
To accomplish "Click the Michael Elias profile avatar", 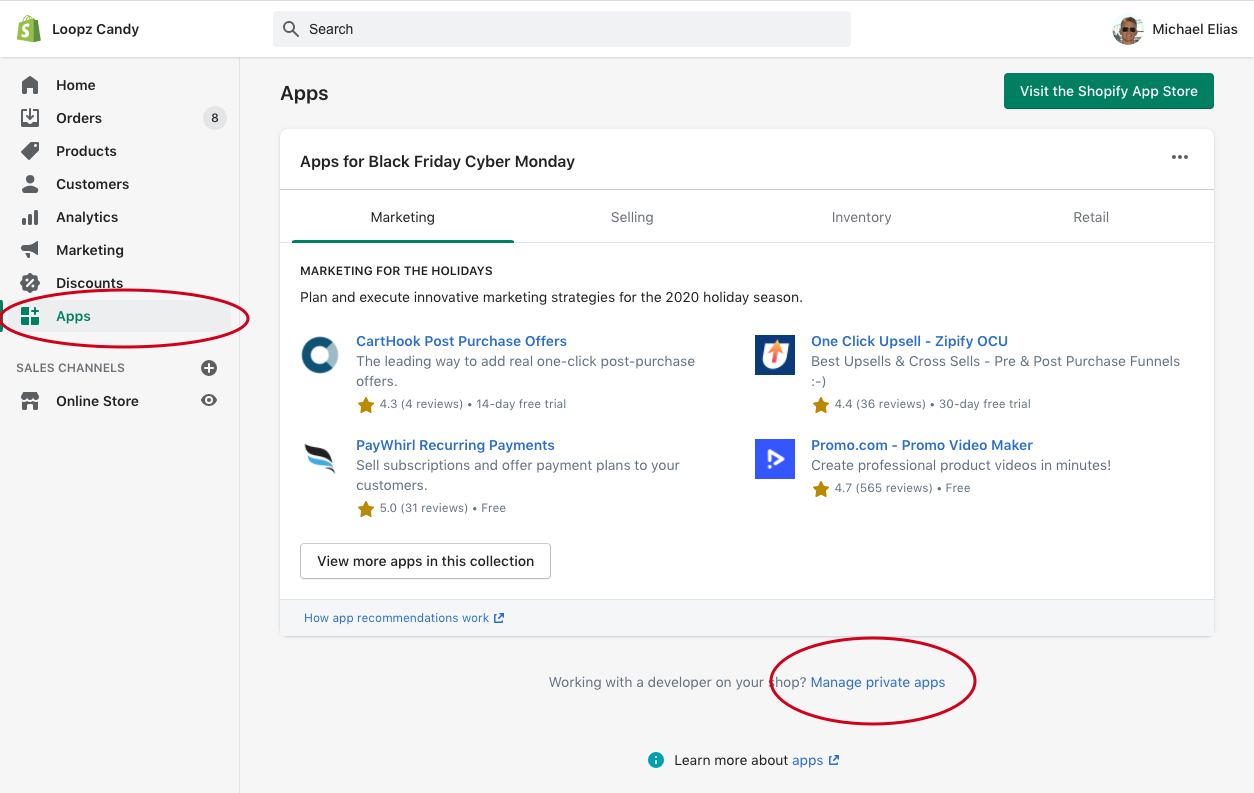I will (x=1128, y=30).
